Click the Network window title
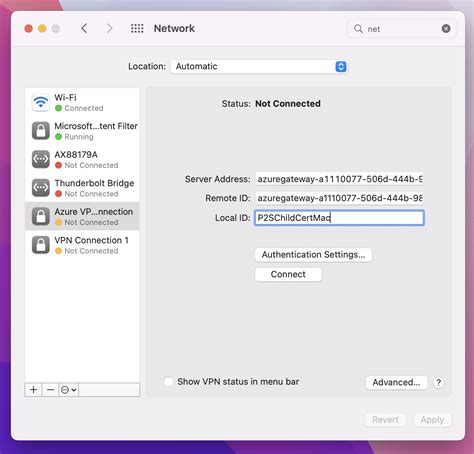The height and width of the screenshot is (454, 474). (174, 29)
